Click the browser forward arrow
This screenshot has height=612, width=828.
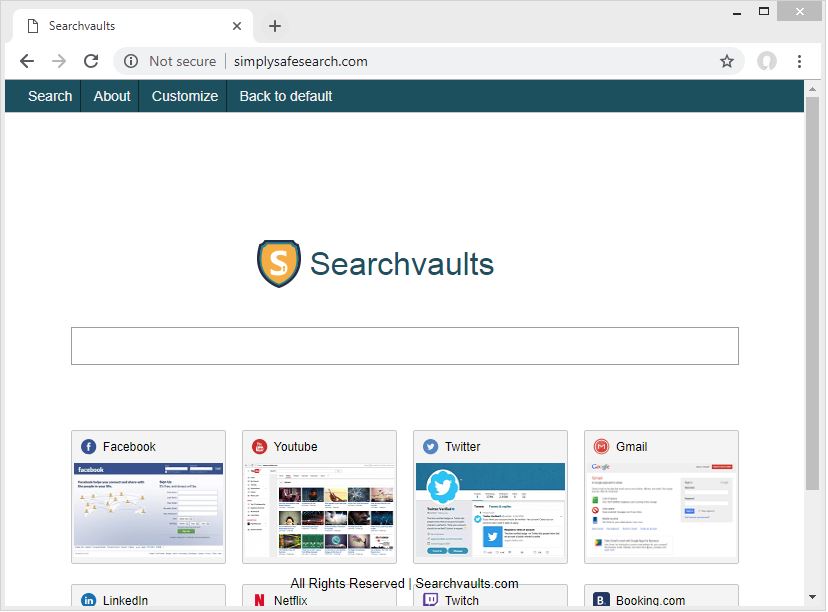pyautogui.click(x=59, y=61)
